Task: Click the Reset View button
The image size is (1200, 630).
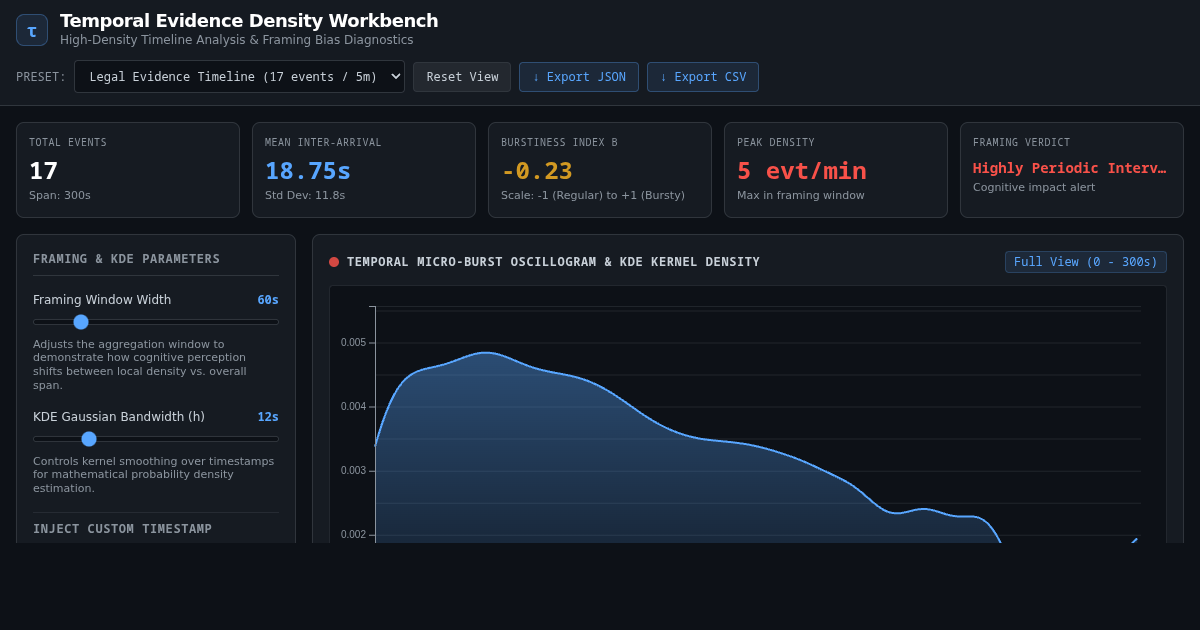Action: (462, 77)
